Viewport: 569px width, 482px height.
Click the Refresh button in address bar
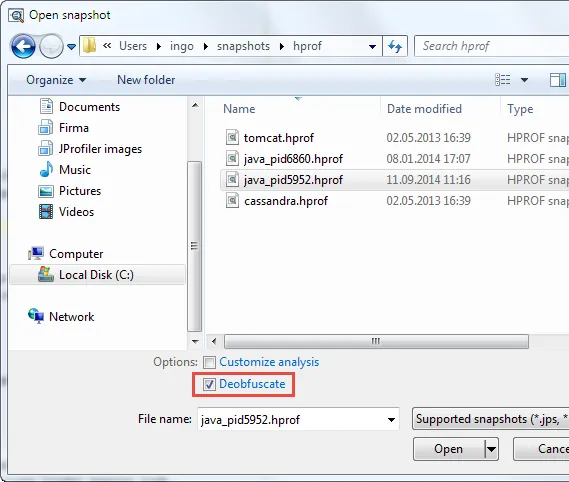click(x=395, y=46)
